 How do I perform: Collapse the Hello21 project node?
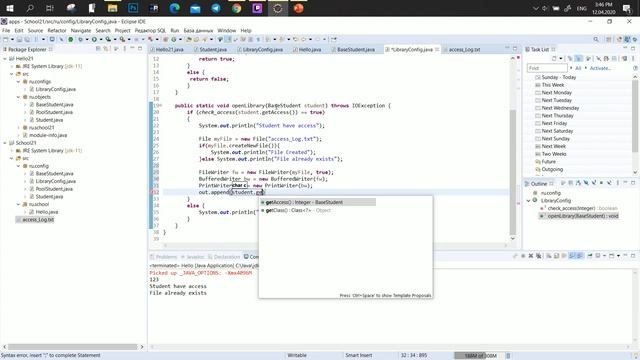coord(5,58)
